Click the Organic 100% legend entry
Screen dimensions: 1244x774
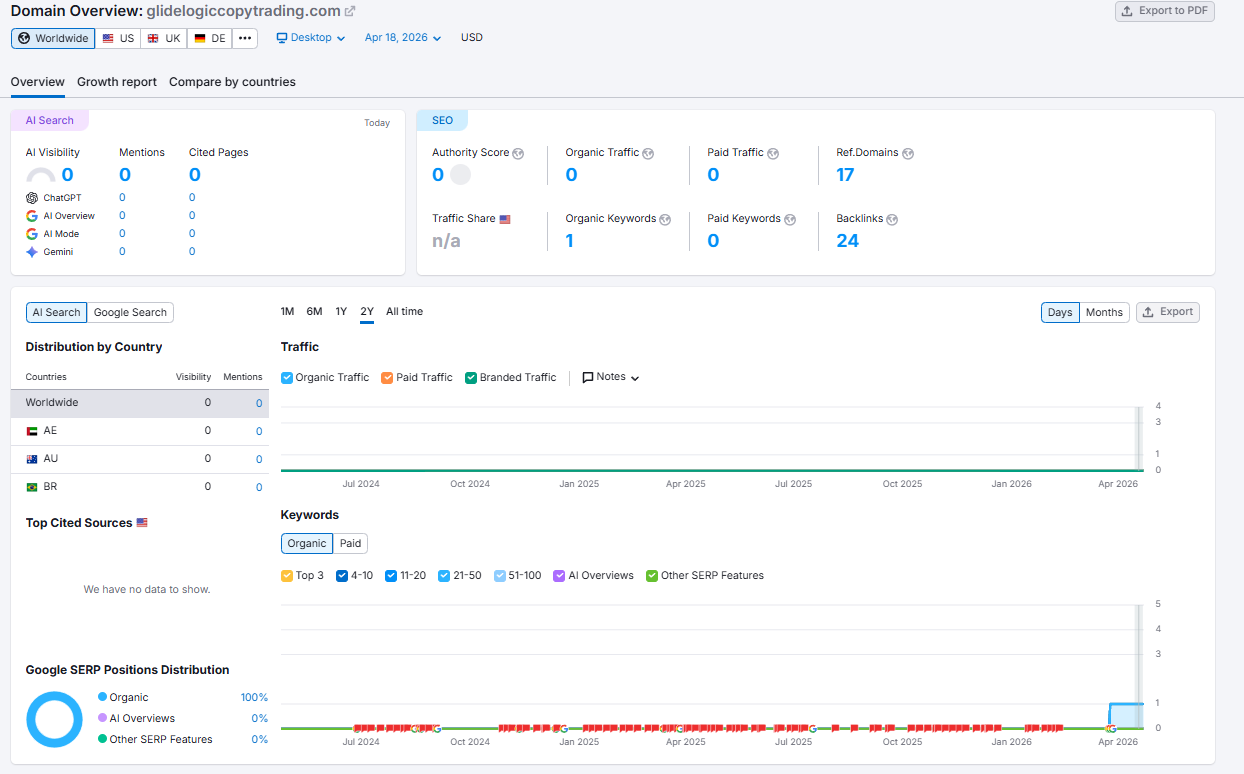[x=183, y=698]
